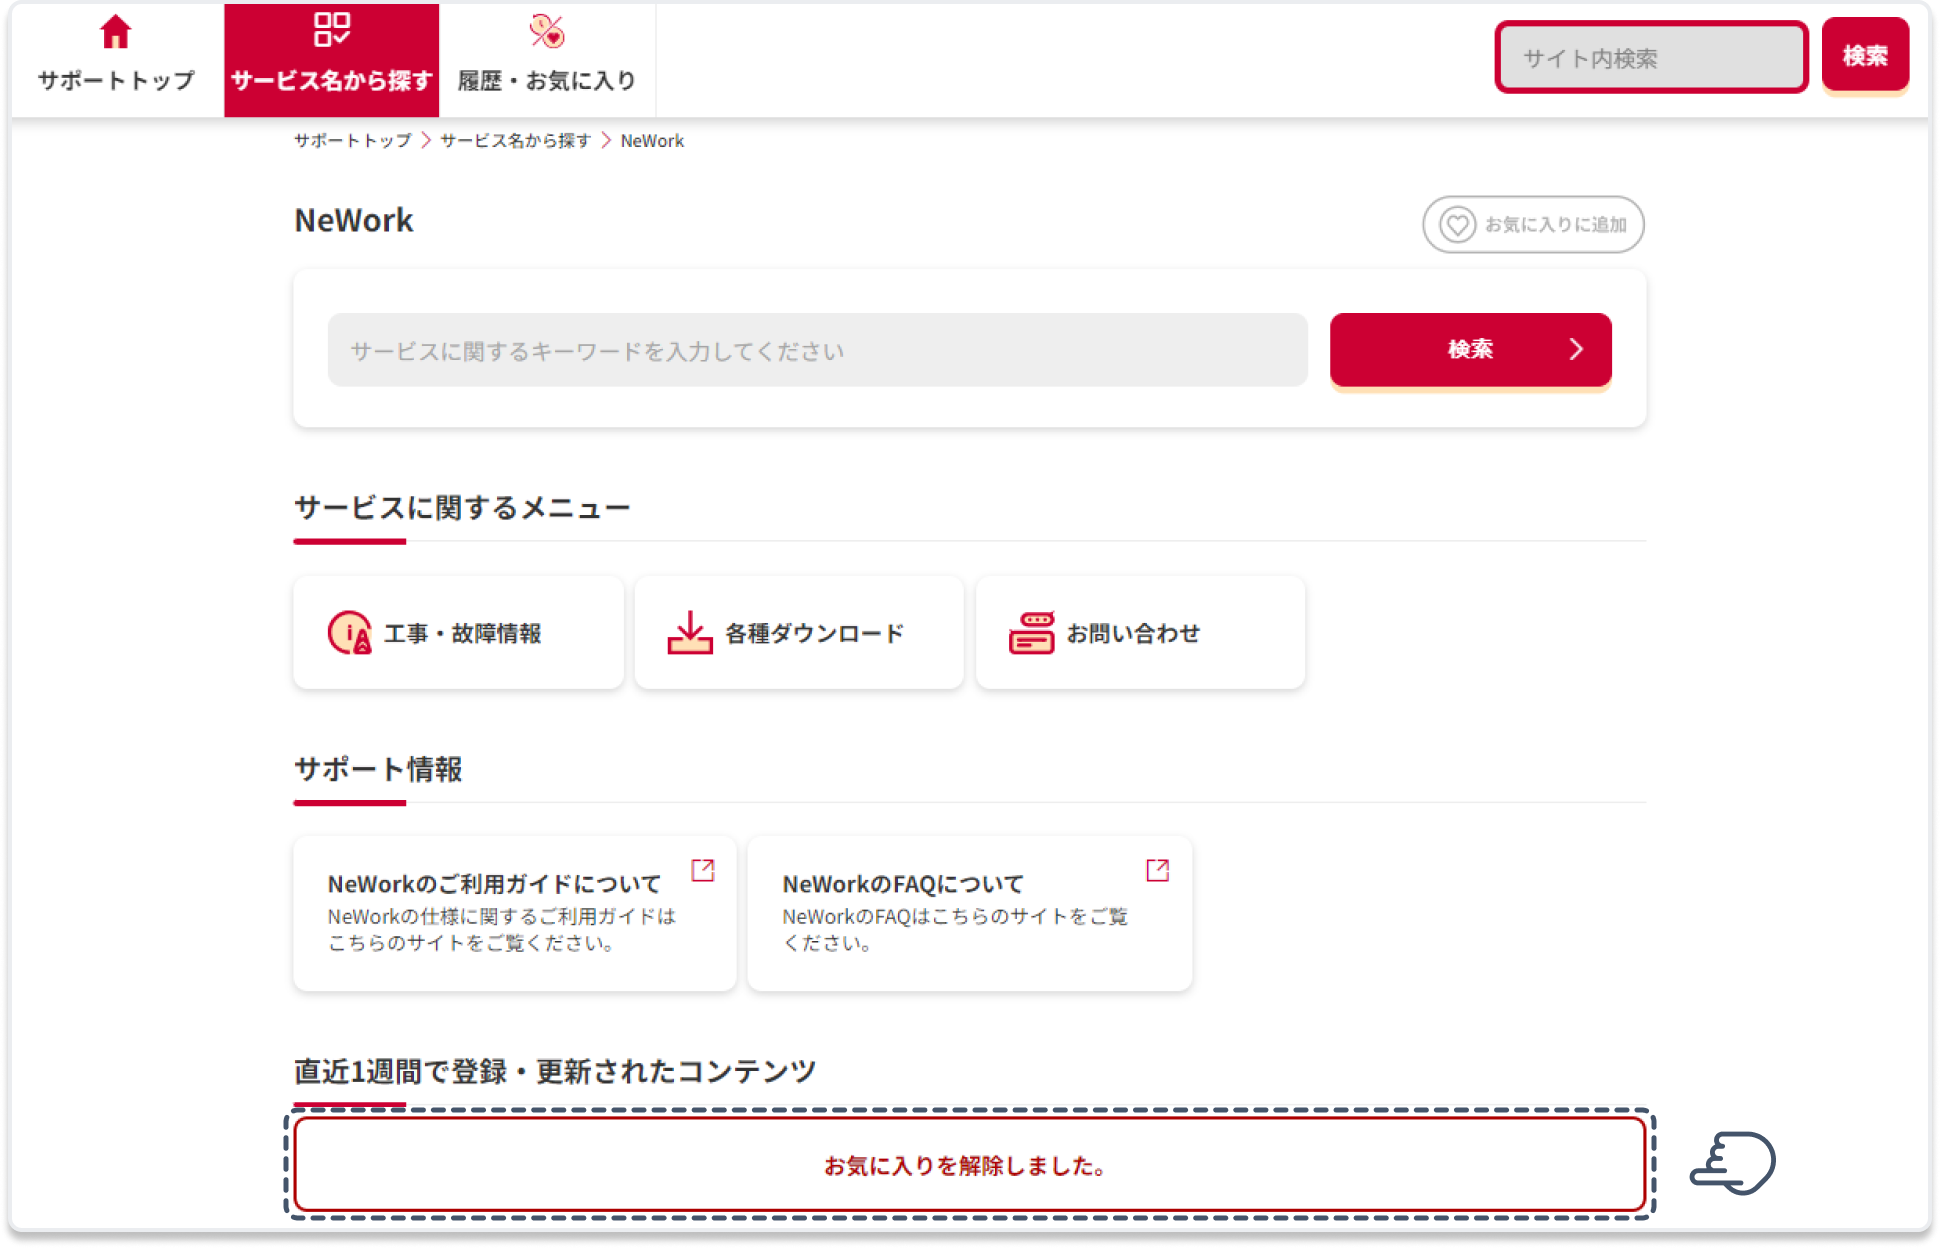The width and height of the screenshot is (1940, 1248).
Task: Click サポートトップ breadcrumb link
Action: click(352, 141)
